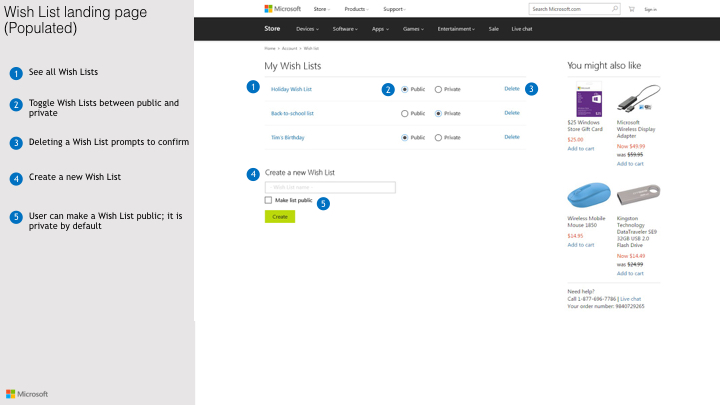Click the Microsoft Wireless Display Adapter title
This screenshot has height=405, width=720.
click(636, 129)
